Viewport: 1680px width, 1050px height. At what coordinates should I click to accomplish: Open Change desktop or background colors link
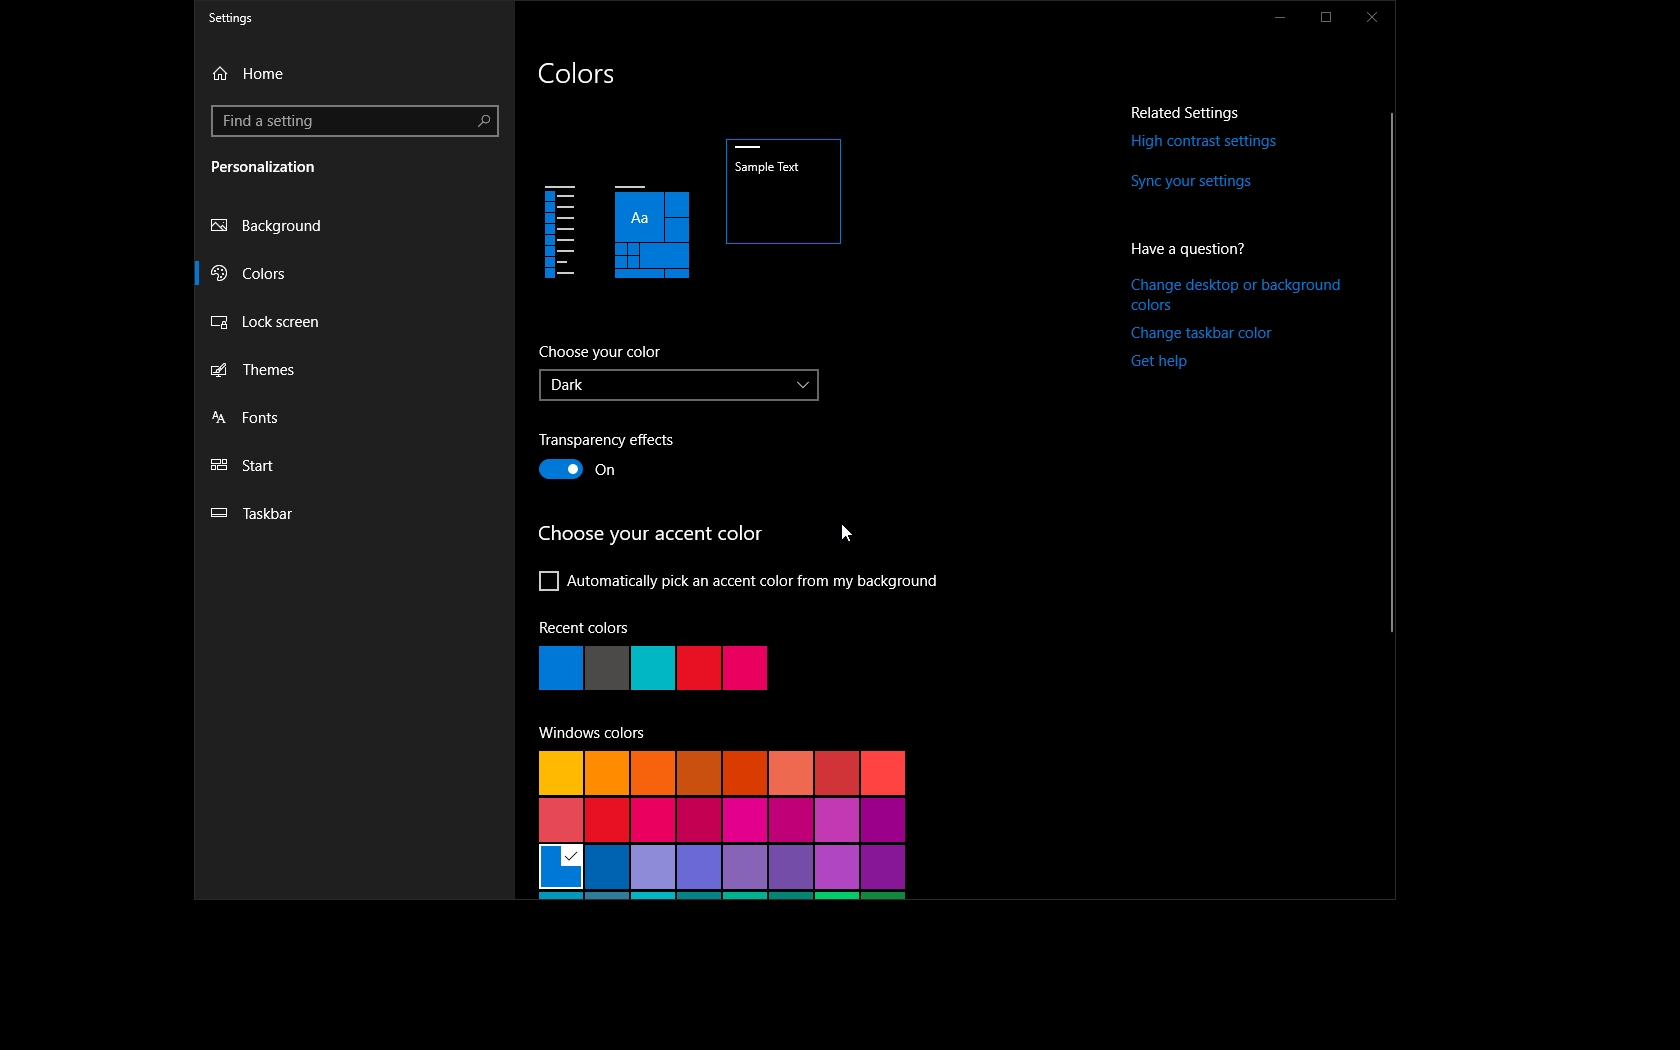pos(1235,295)
